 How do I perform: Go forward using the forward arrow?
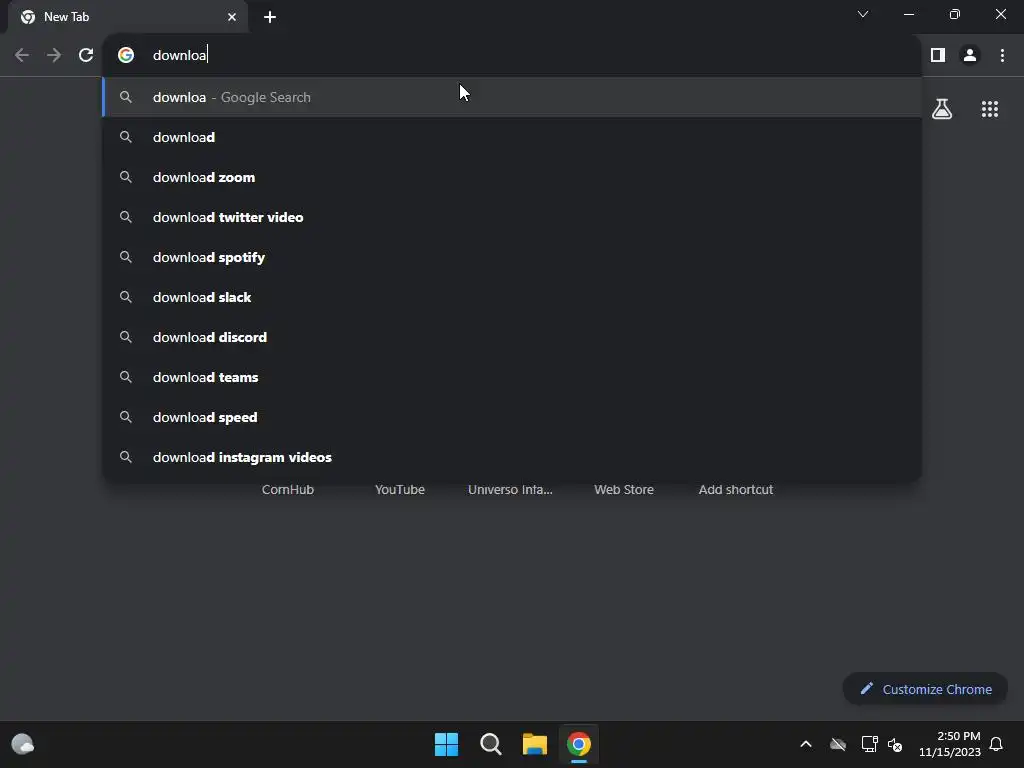click(x=54, y=55)
